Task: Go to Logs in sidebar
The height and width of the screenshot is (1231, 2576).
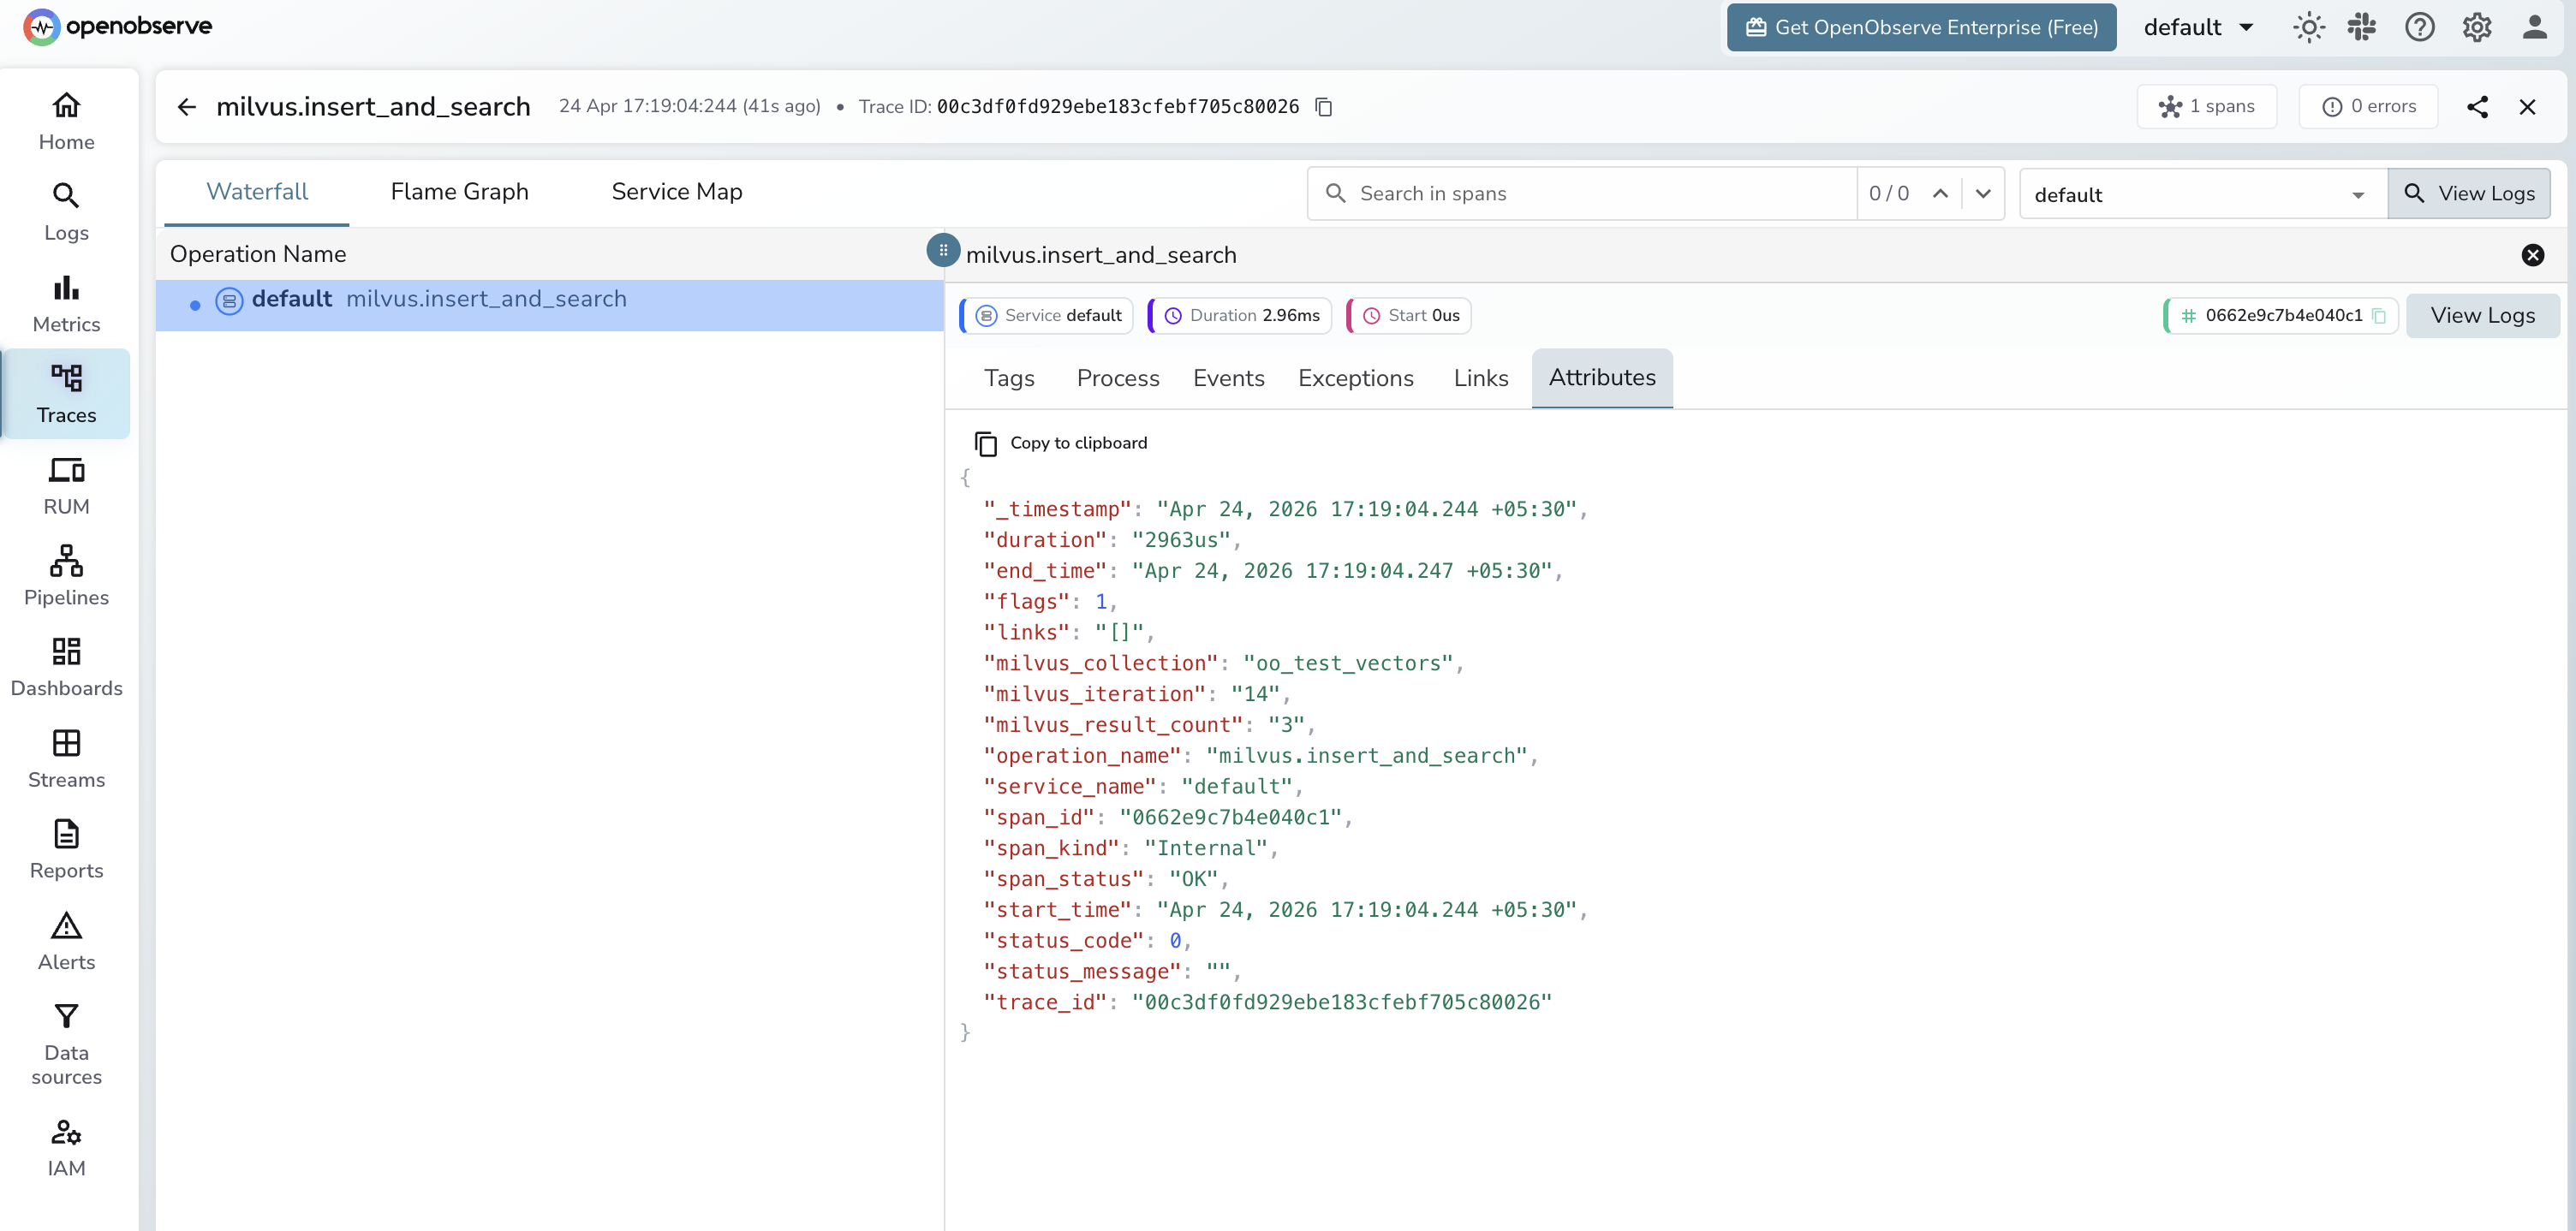Action: pyautogui.click(x=66, y=212)
